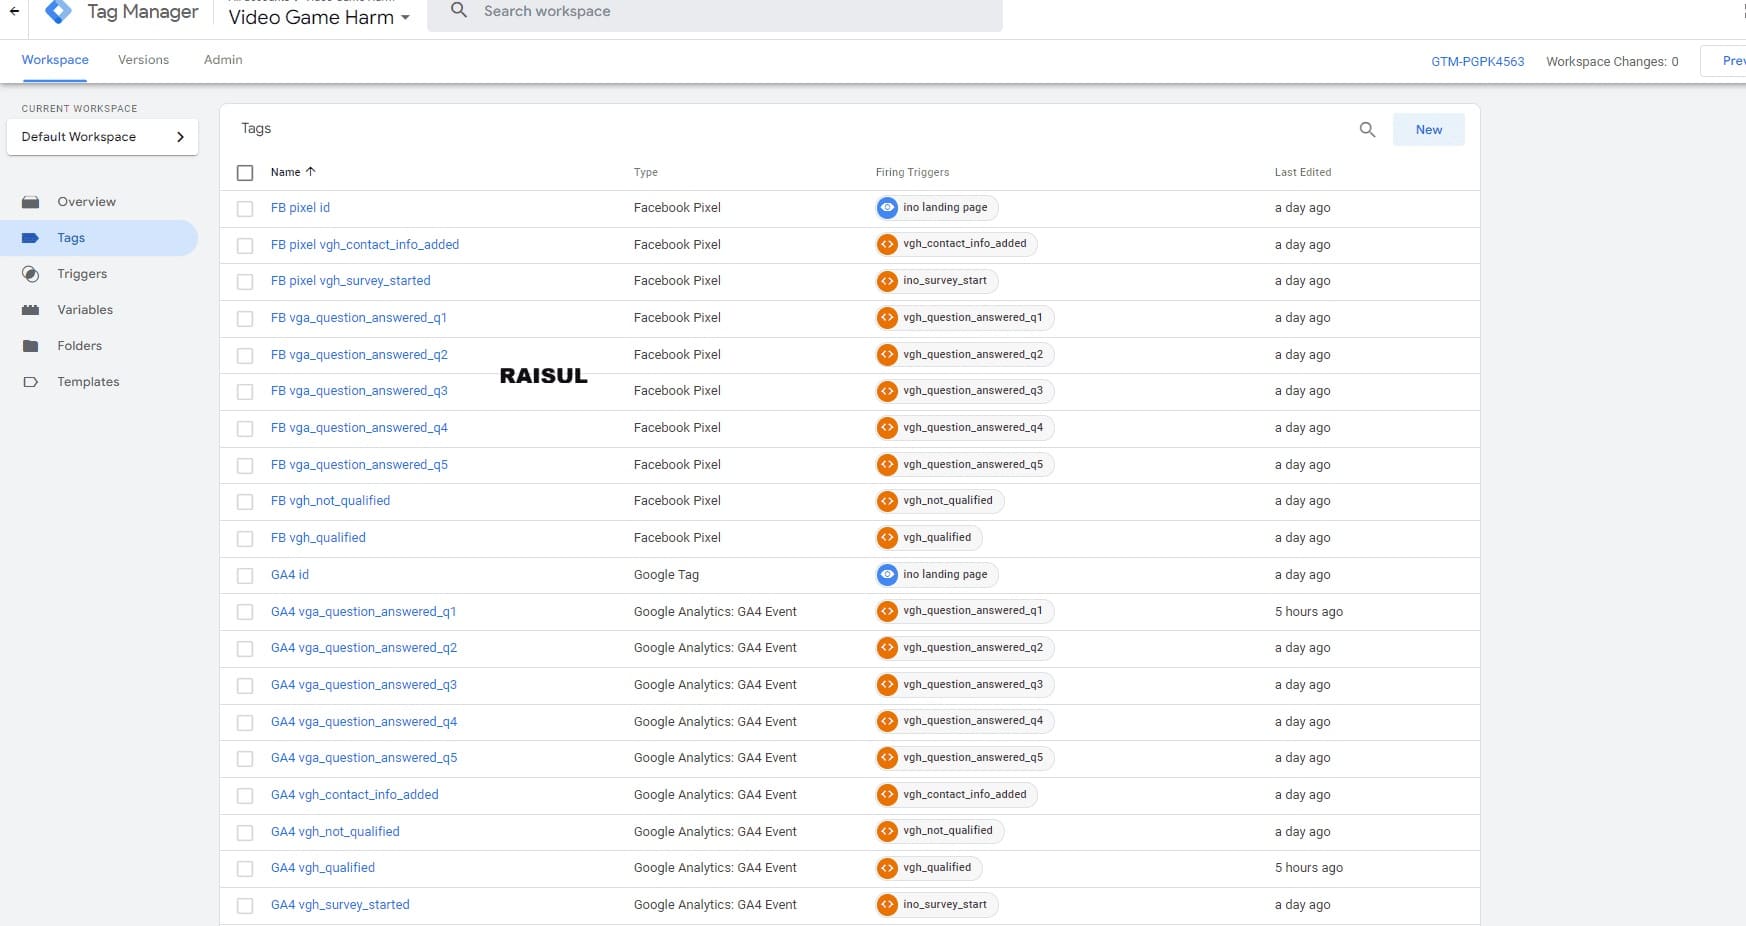Image resolution: width=1746 pixels, height=926 pixels.
Task: Select the GA4 id tag checkbox
Action: [245, 576]
